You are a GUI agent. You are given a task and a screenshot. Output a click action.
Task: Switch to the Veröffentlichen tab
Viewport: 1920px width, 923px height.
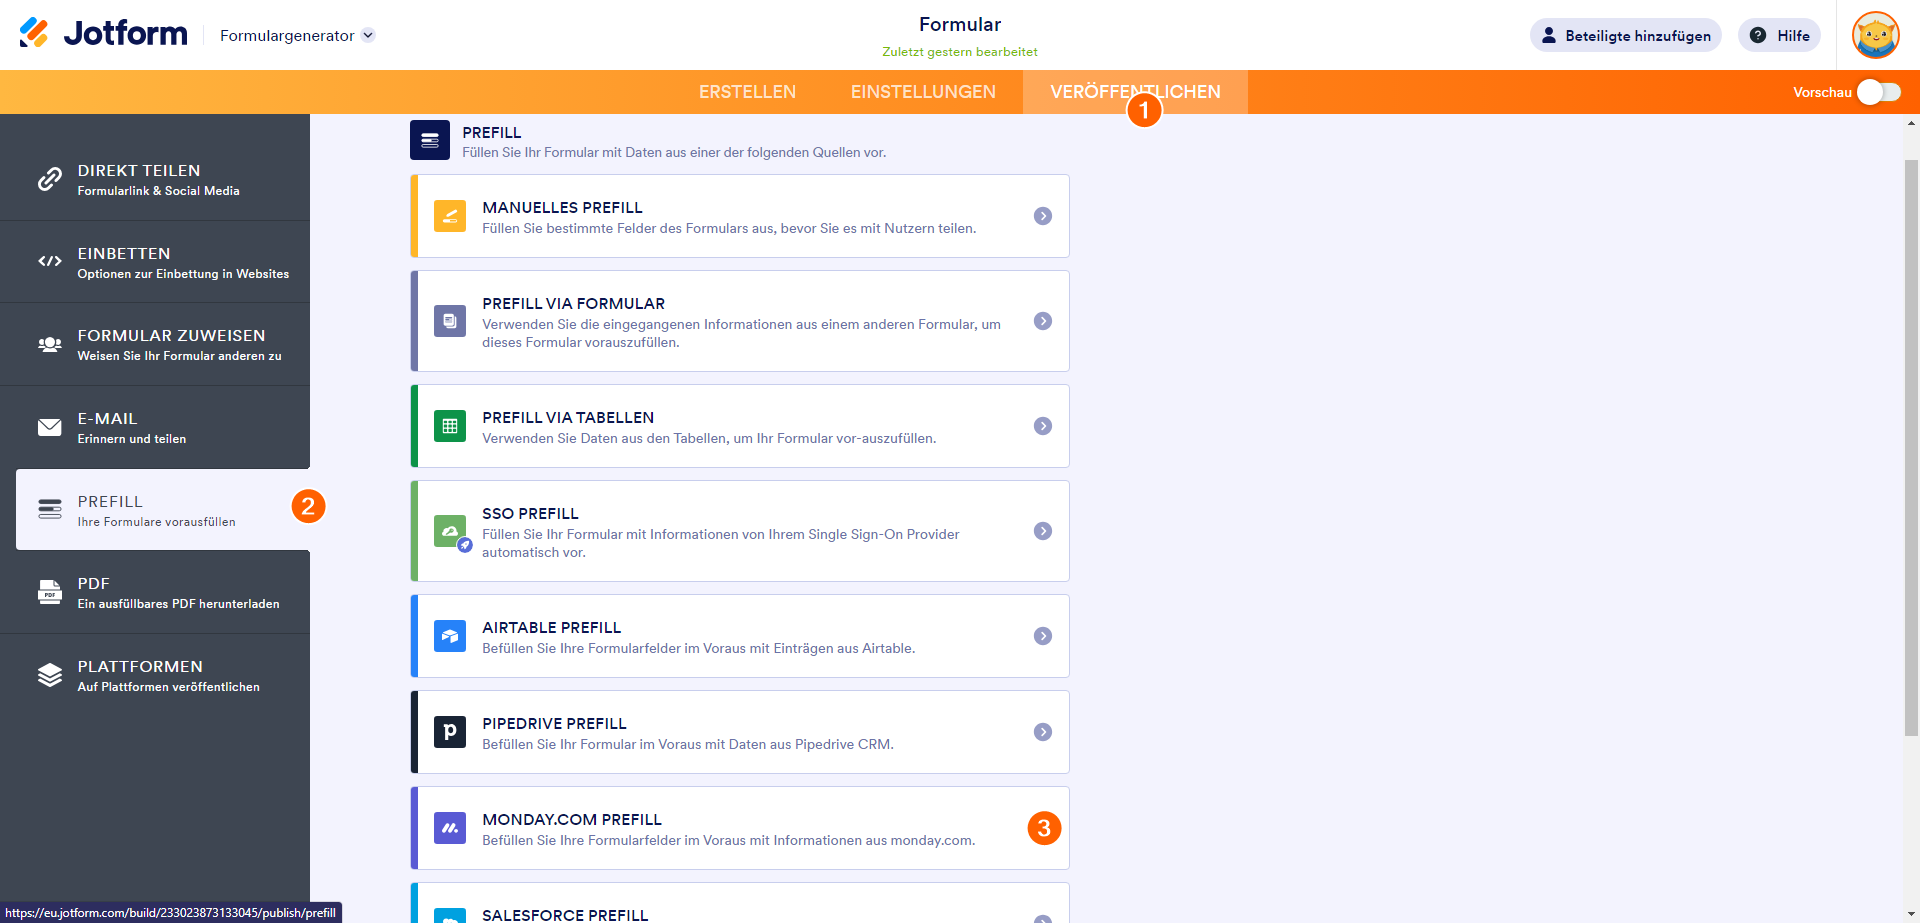[1135, 92]
